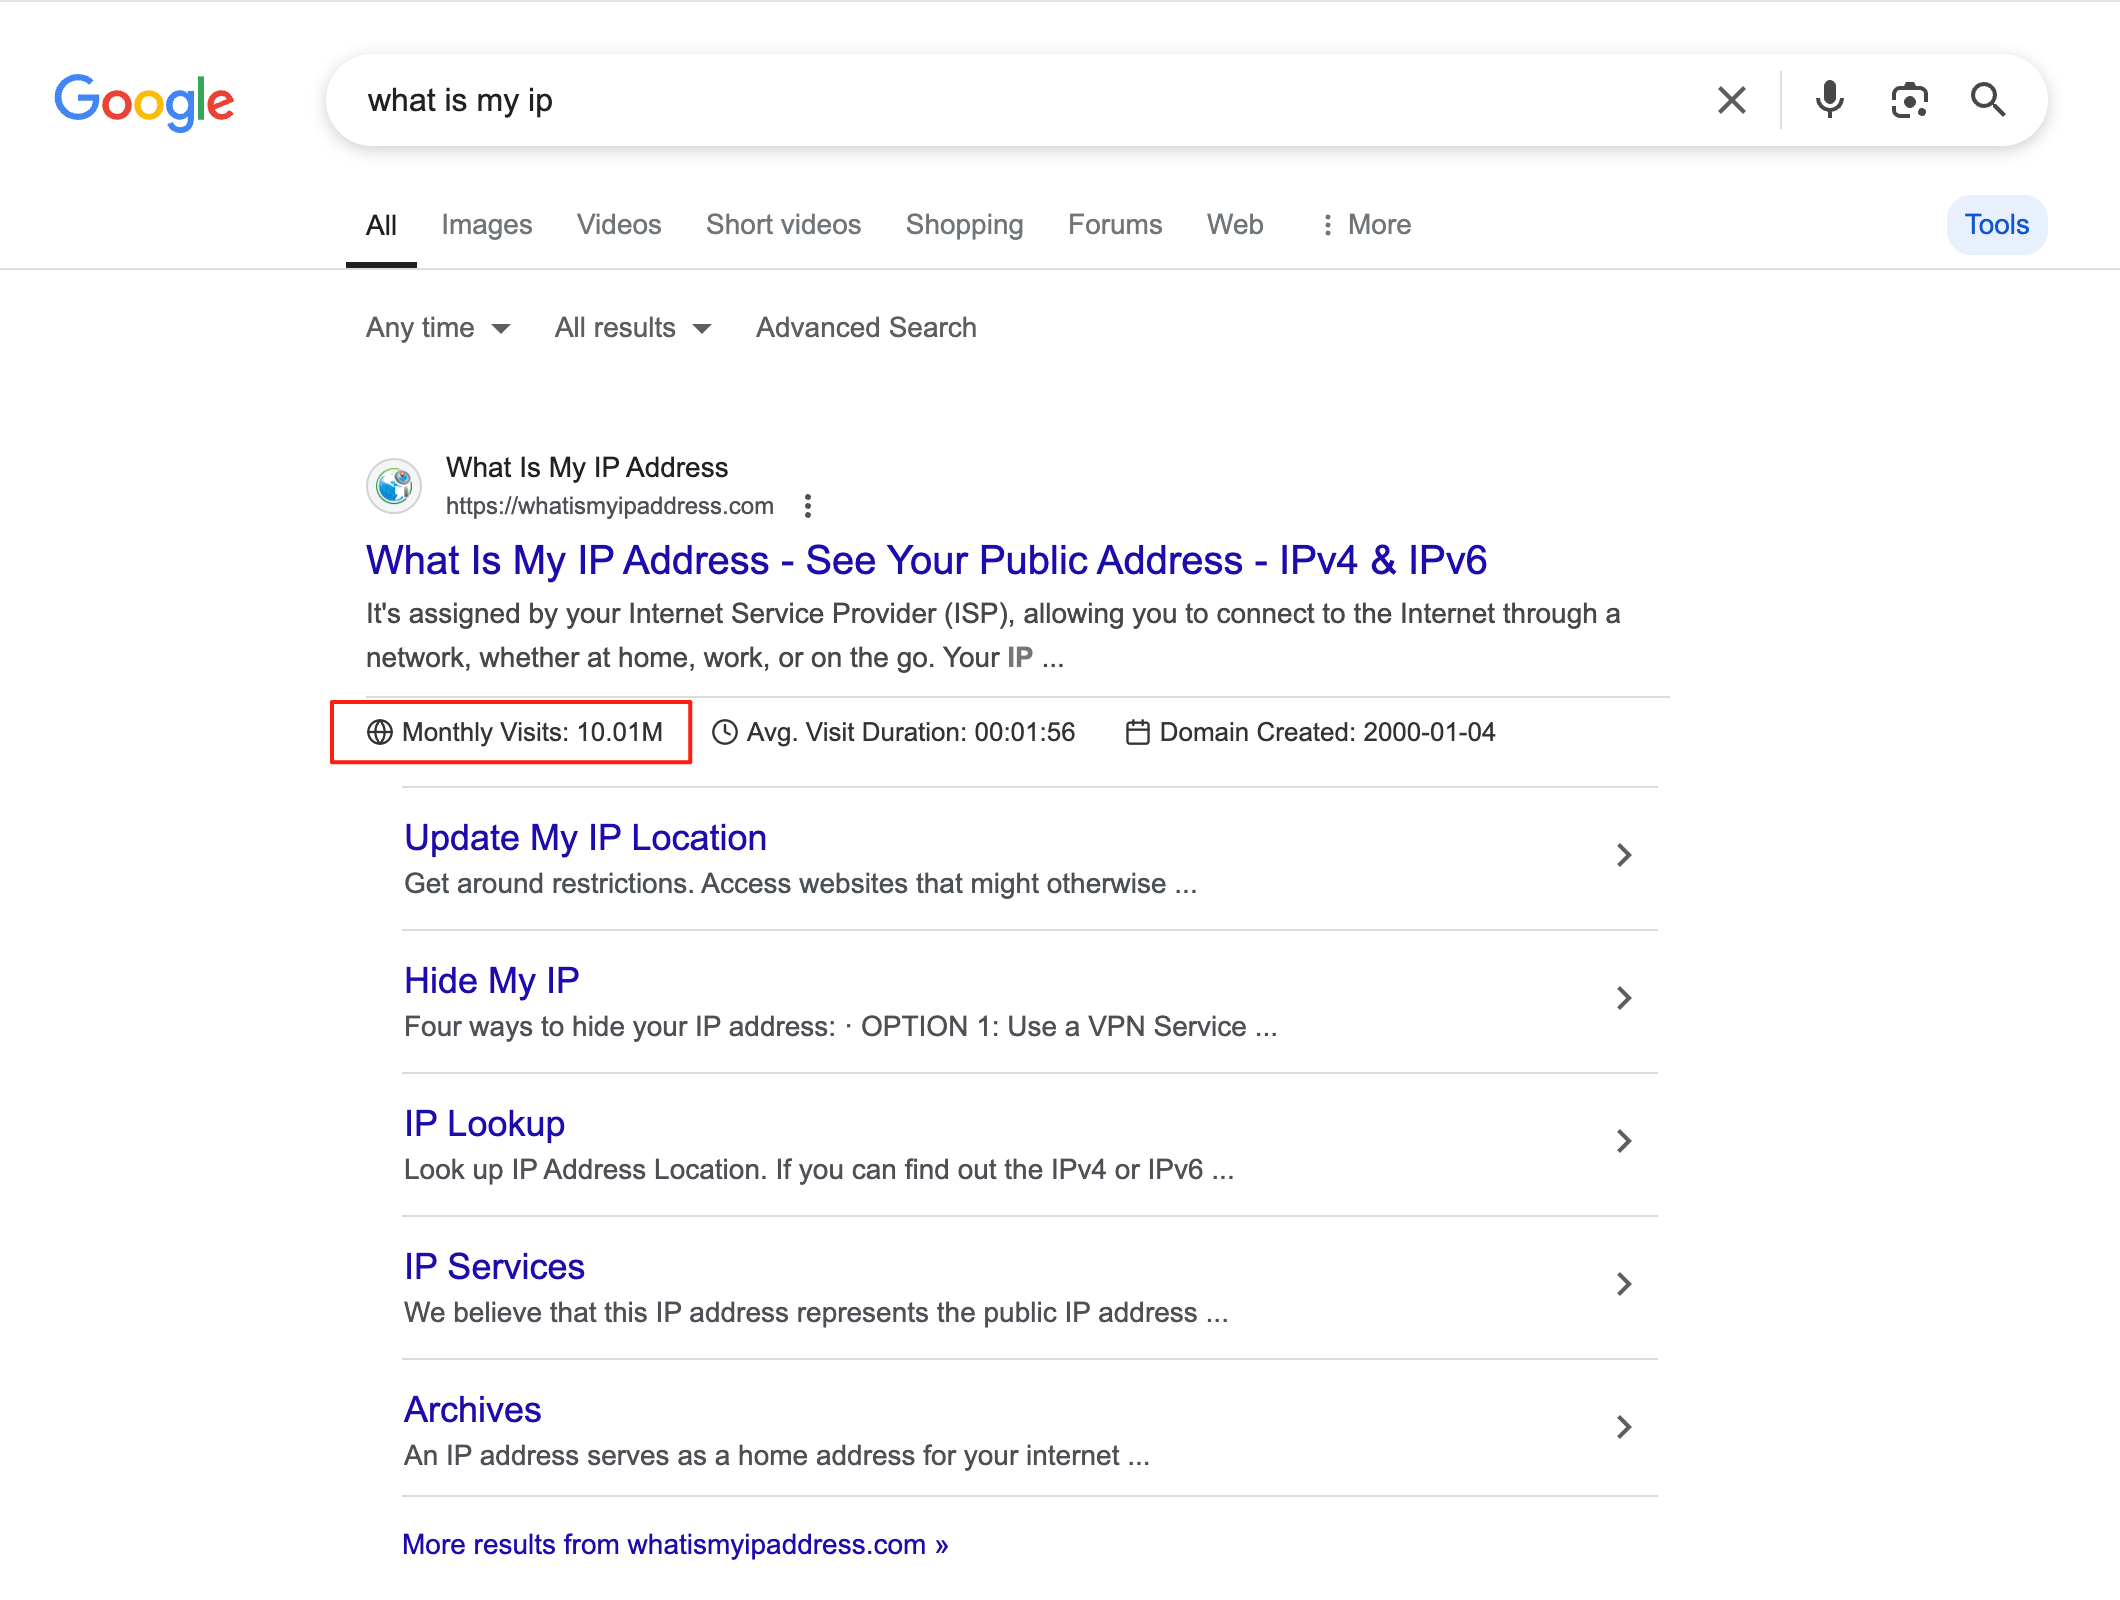
Task: Open More results from whatismyipaddress.com link
Action: pos(675,1545)
